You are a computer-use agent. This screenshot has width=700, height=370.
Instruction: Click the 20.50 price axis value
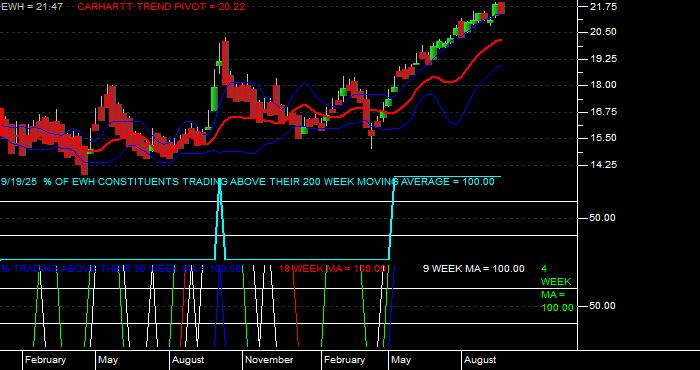tap(604, 32)
